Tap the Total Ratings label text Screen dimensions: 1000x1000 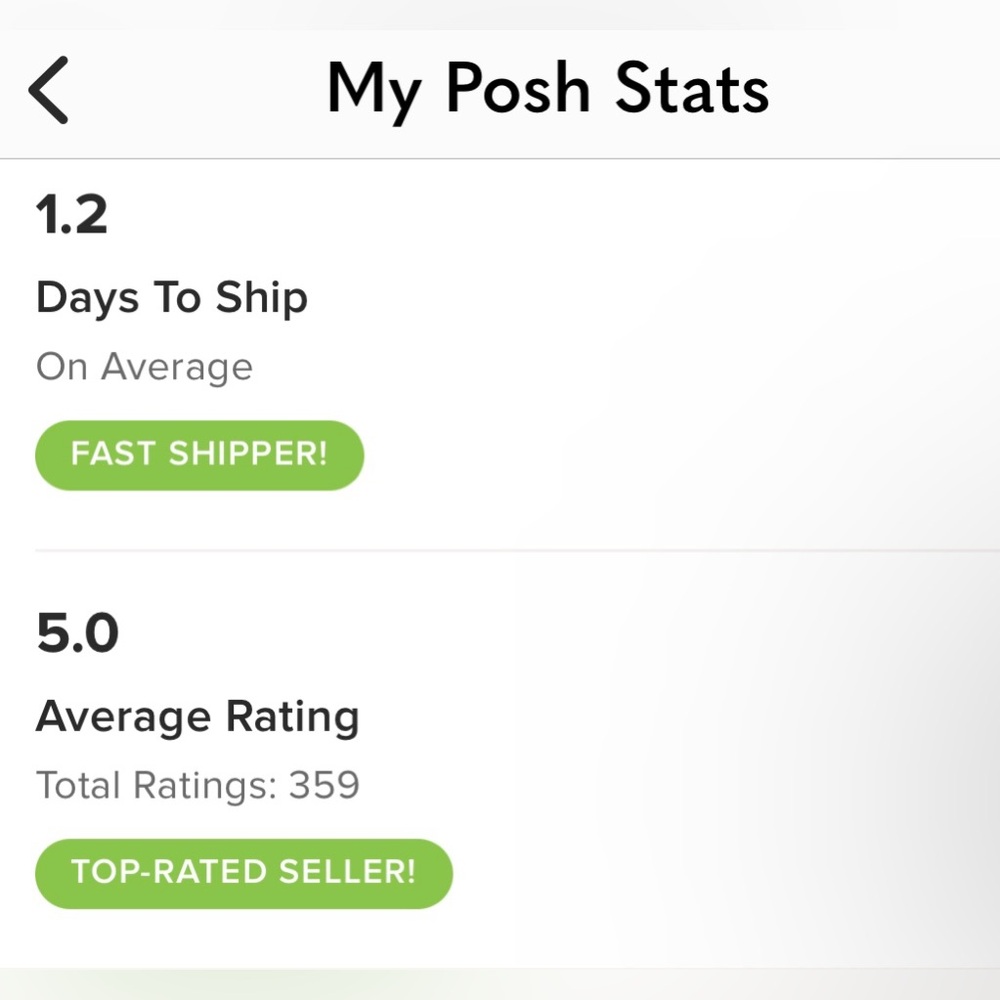156,785
